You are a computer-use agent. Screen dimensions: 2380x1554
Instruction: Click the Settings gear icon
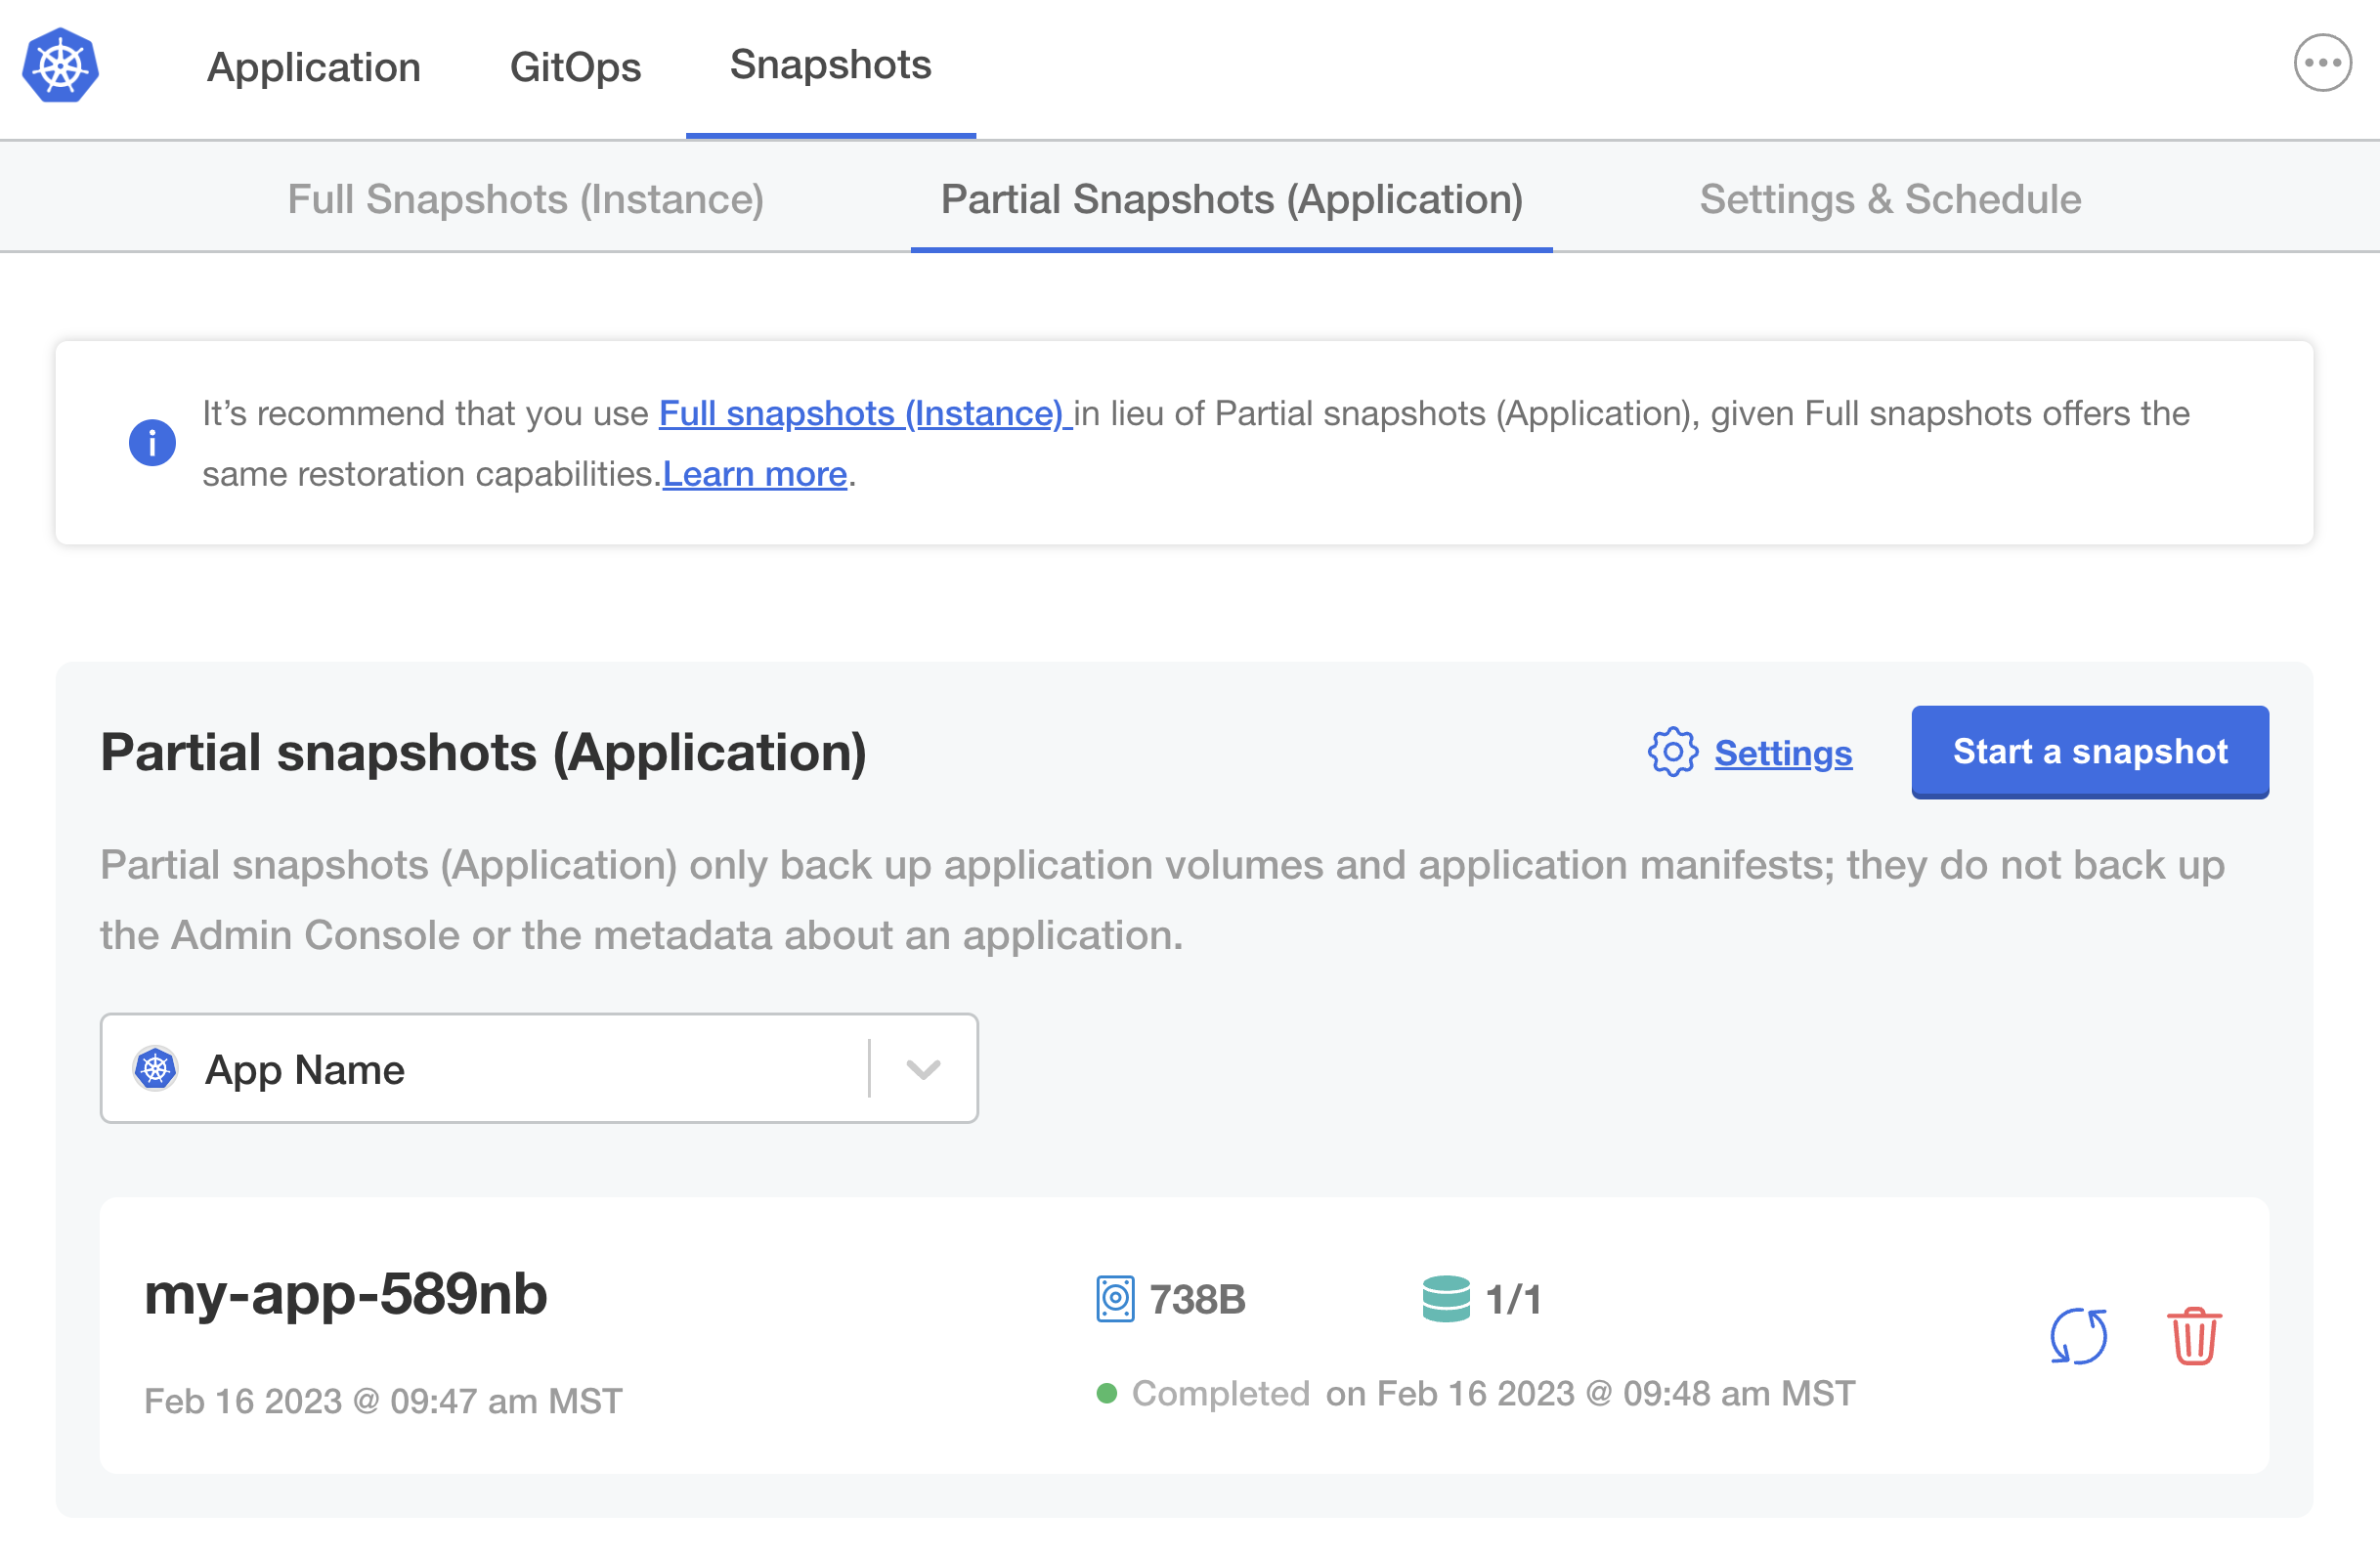[x=1672, y=753]
